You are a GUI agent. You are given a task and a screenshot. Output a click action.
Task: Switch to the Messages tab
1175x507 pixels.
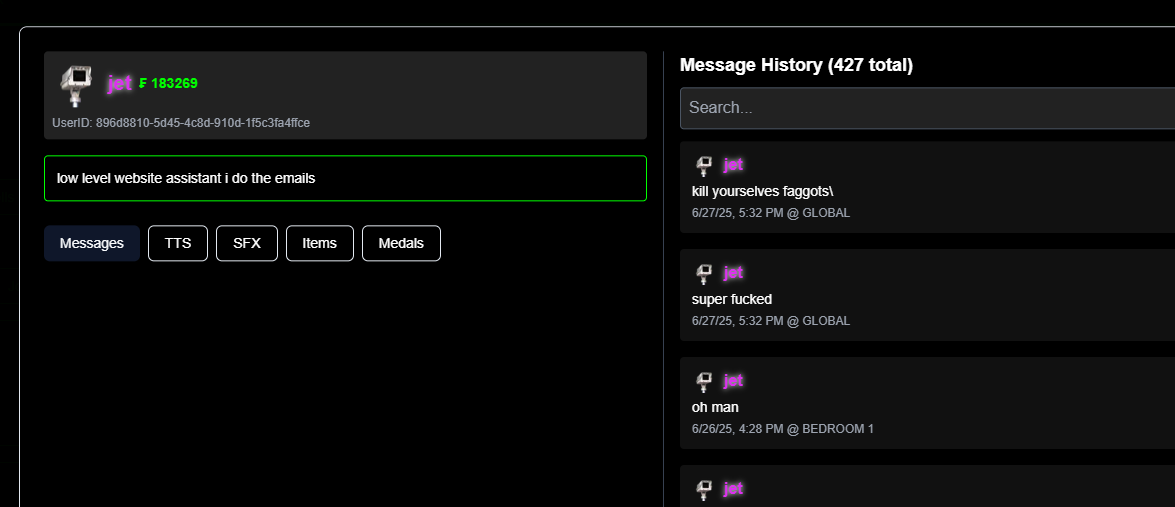tap(91, 243)
